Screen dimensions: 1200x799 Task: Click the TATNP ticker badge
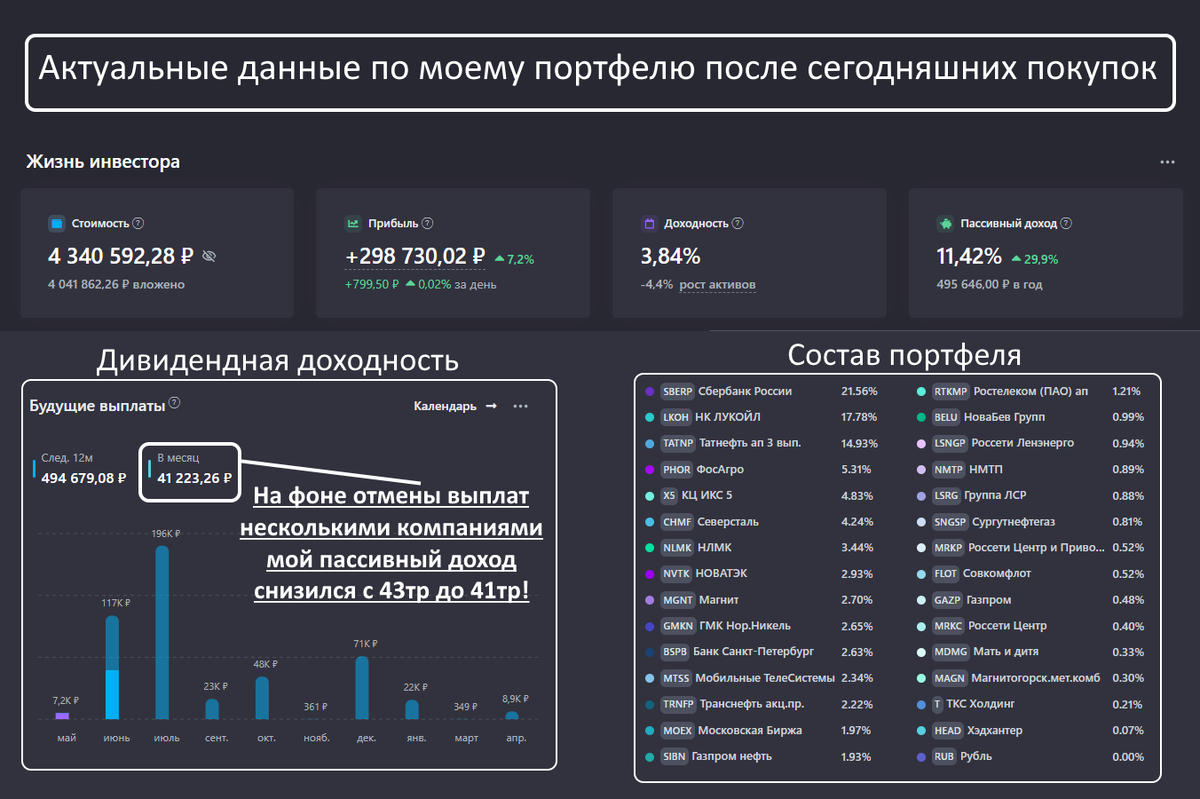pos(678,443)
